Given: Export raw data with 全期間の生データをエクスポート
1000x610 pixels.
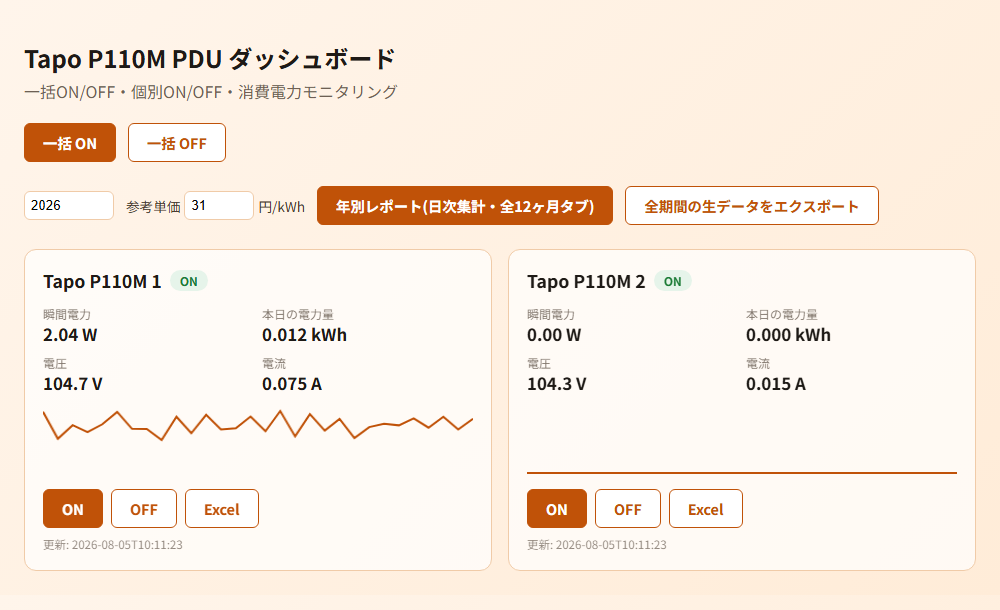Looking at the screenshot, I should (752, 205).
